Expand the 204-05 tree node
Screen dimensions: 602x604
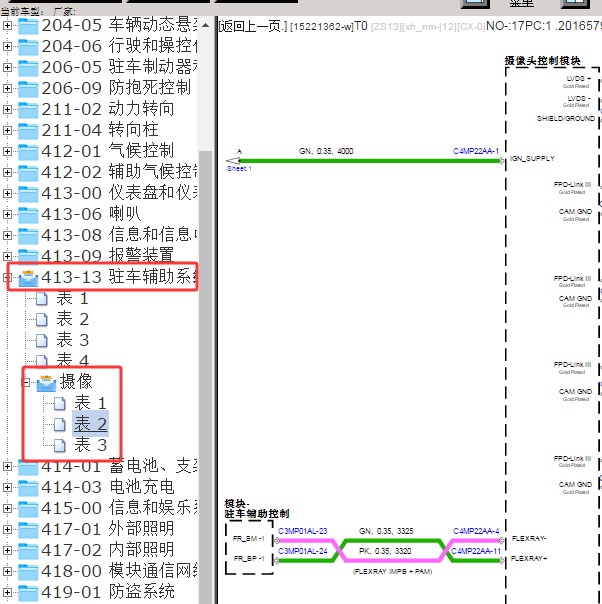(x=7, y=26)
